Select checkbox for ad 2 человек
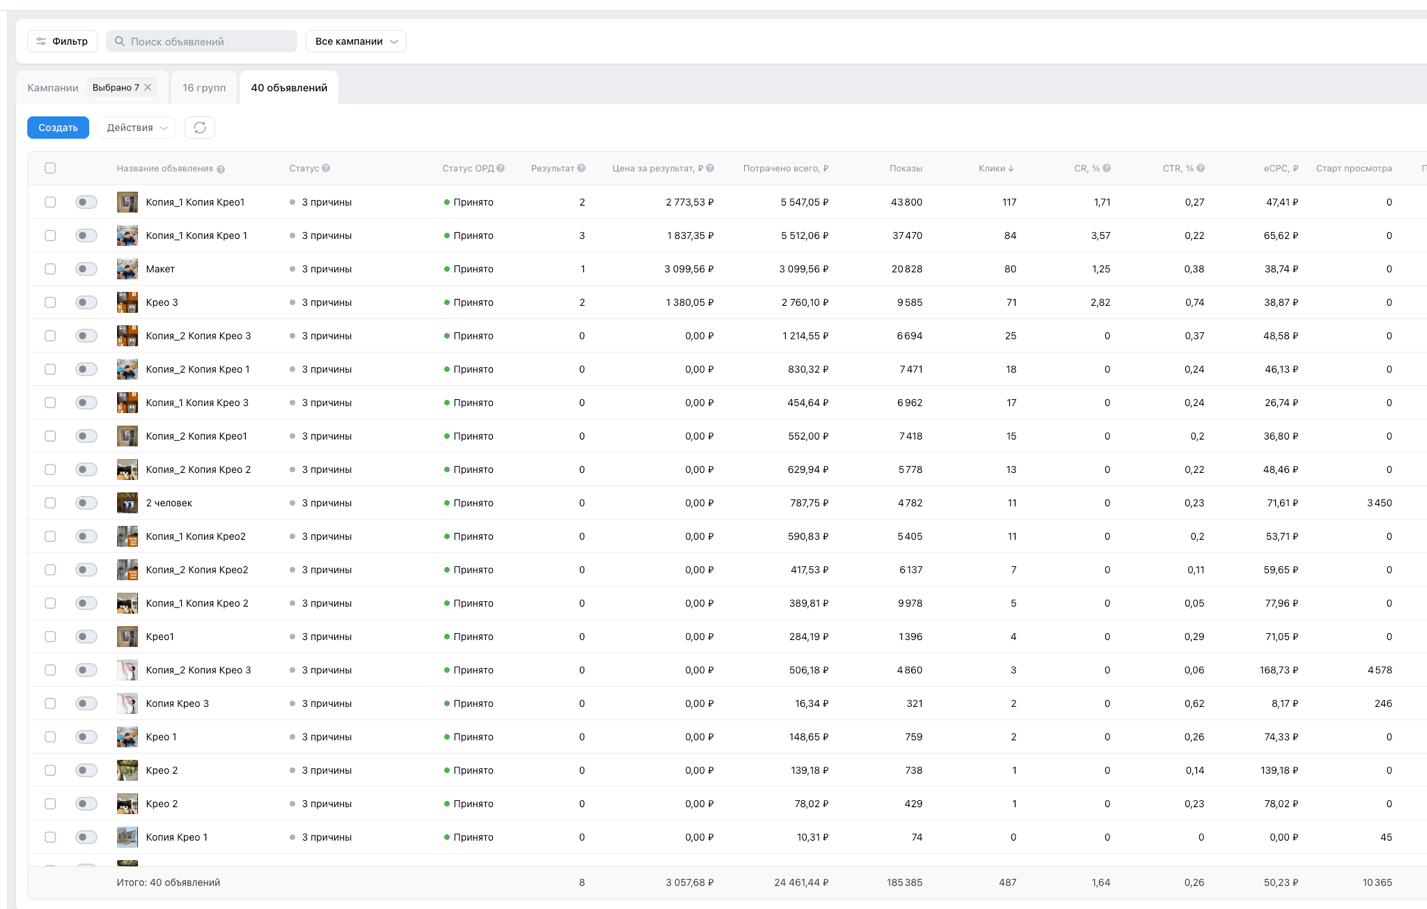The height and width of the screenshot is (909, 1427). click(50, 503)
